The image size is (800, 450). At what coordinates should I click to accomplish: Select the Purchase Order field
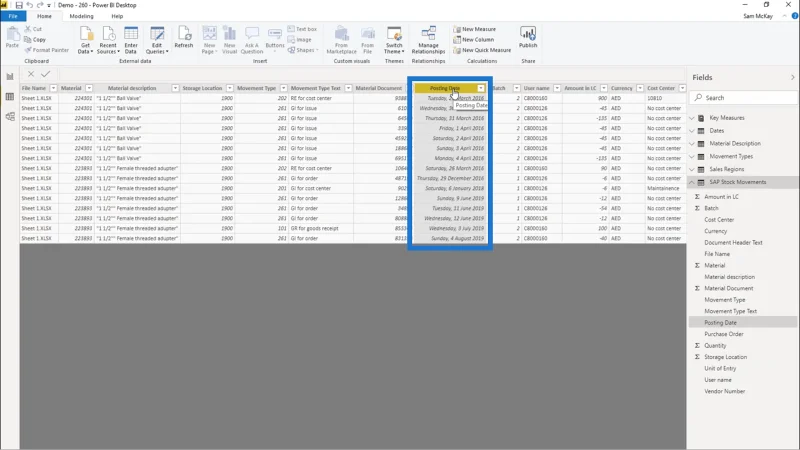click(723, 334)
